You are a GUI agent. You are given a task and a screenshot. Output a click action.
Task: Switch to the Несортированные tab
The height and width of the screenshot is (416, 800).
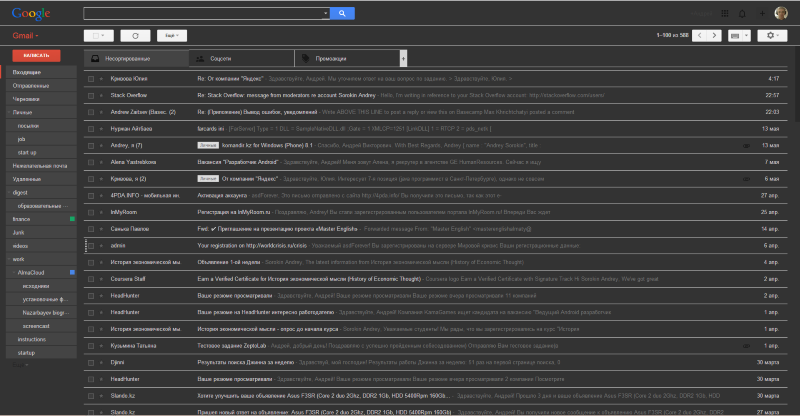[136, 59]
